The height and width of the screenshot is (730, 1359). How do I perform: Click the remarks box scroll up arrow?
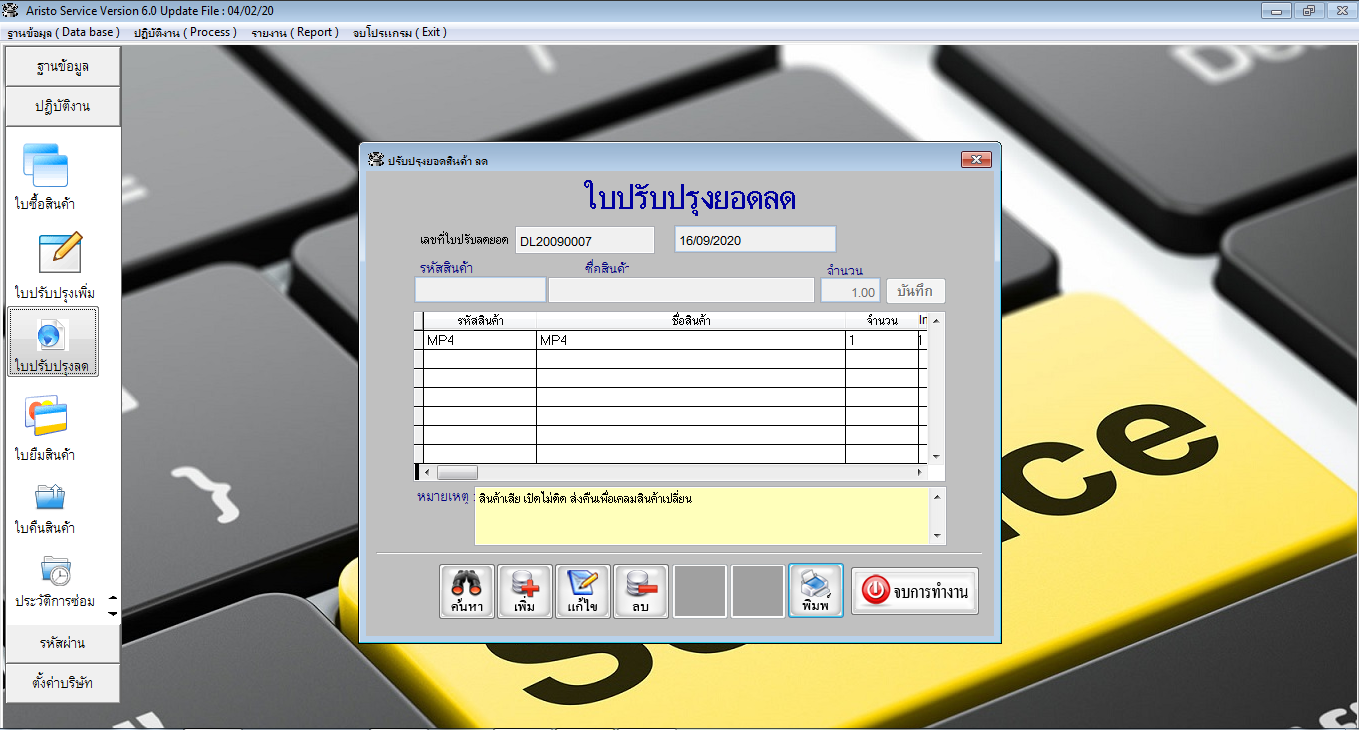(x=937, y=496)
